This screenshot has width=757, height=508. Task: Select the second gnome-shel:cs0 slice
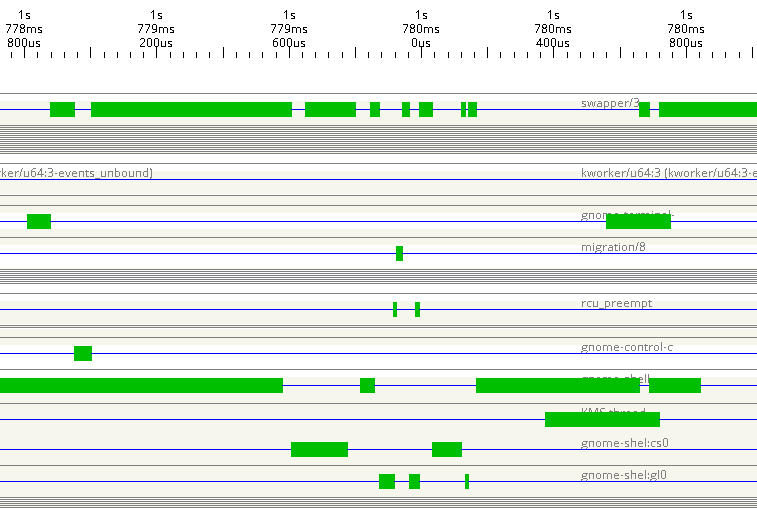coord(446,449)
